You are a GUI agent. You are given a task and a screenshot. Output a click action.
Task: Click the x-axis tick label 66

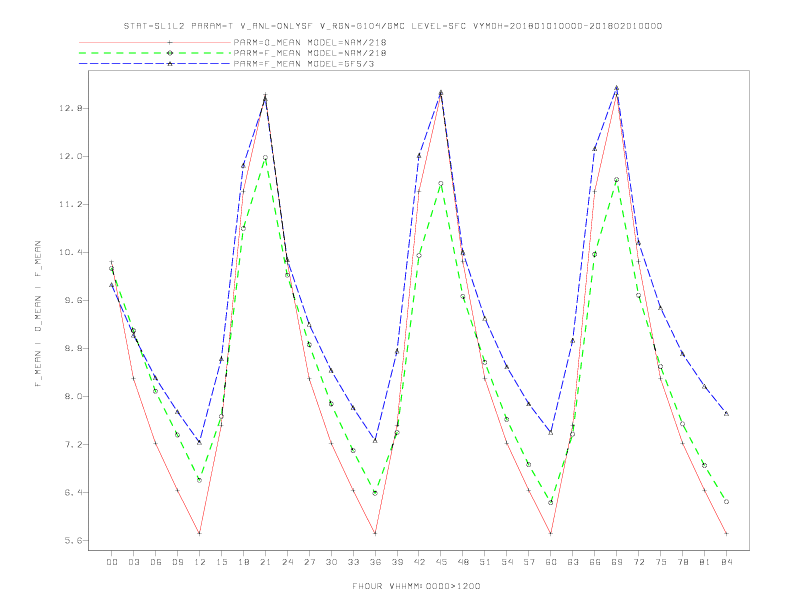(595, 562)
